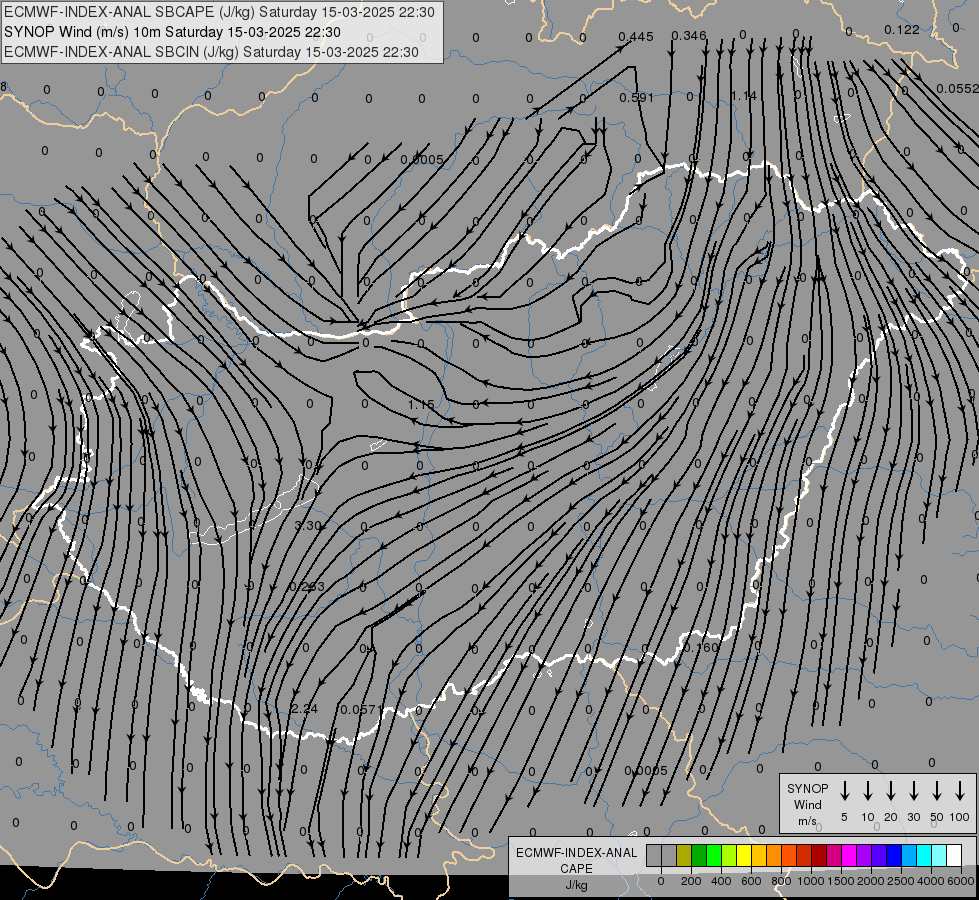Select the dark green CAPE legend swatch
This screenshot has height=900, width=979.
tap(699, 855)
